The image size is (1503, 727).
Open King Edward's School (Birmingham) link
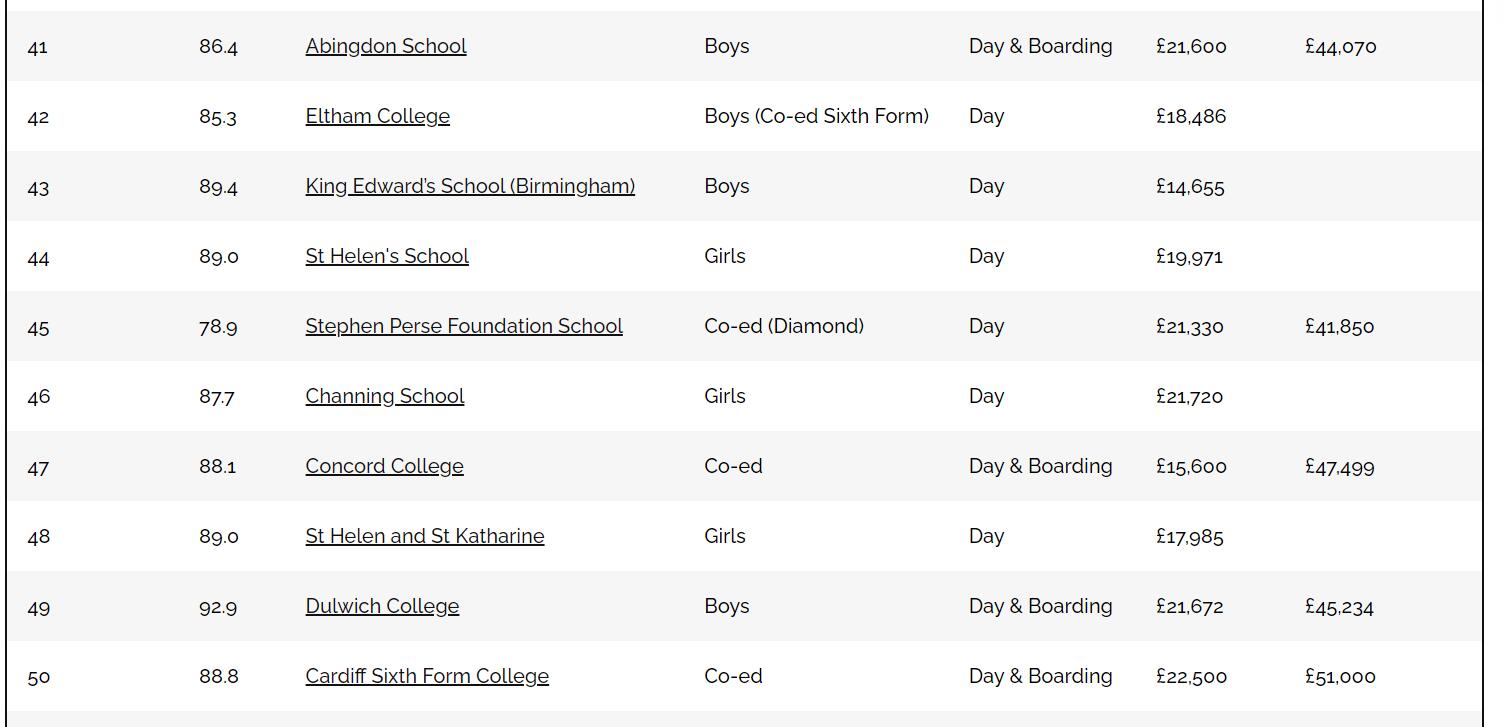pos(470,186)
